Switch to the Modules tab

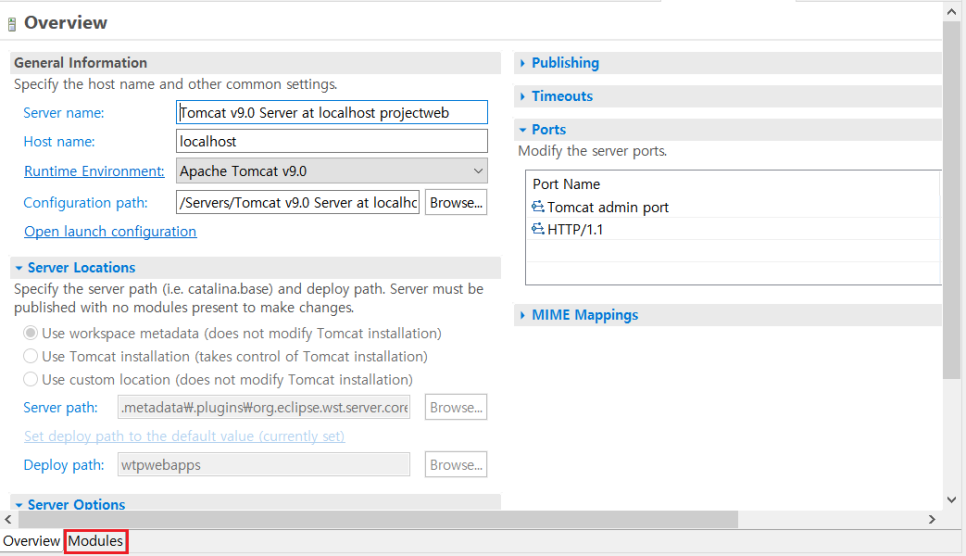click(x=95, y=541)
